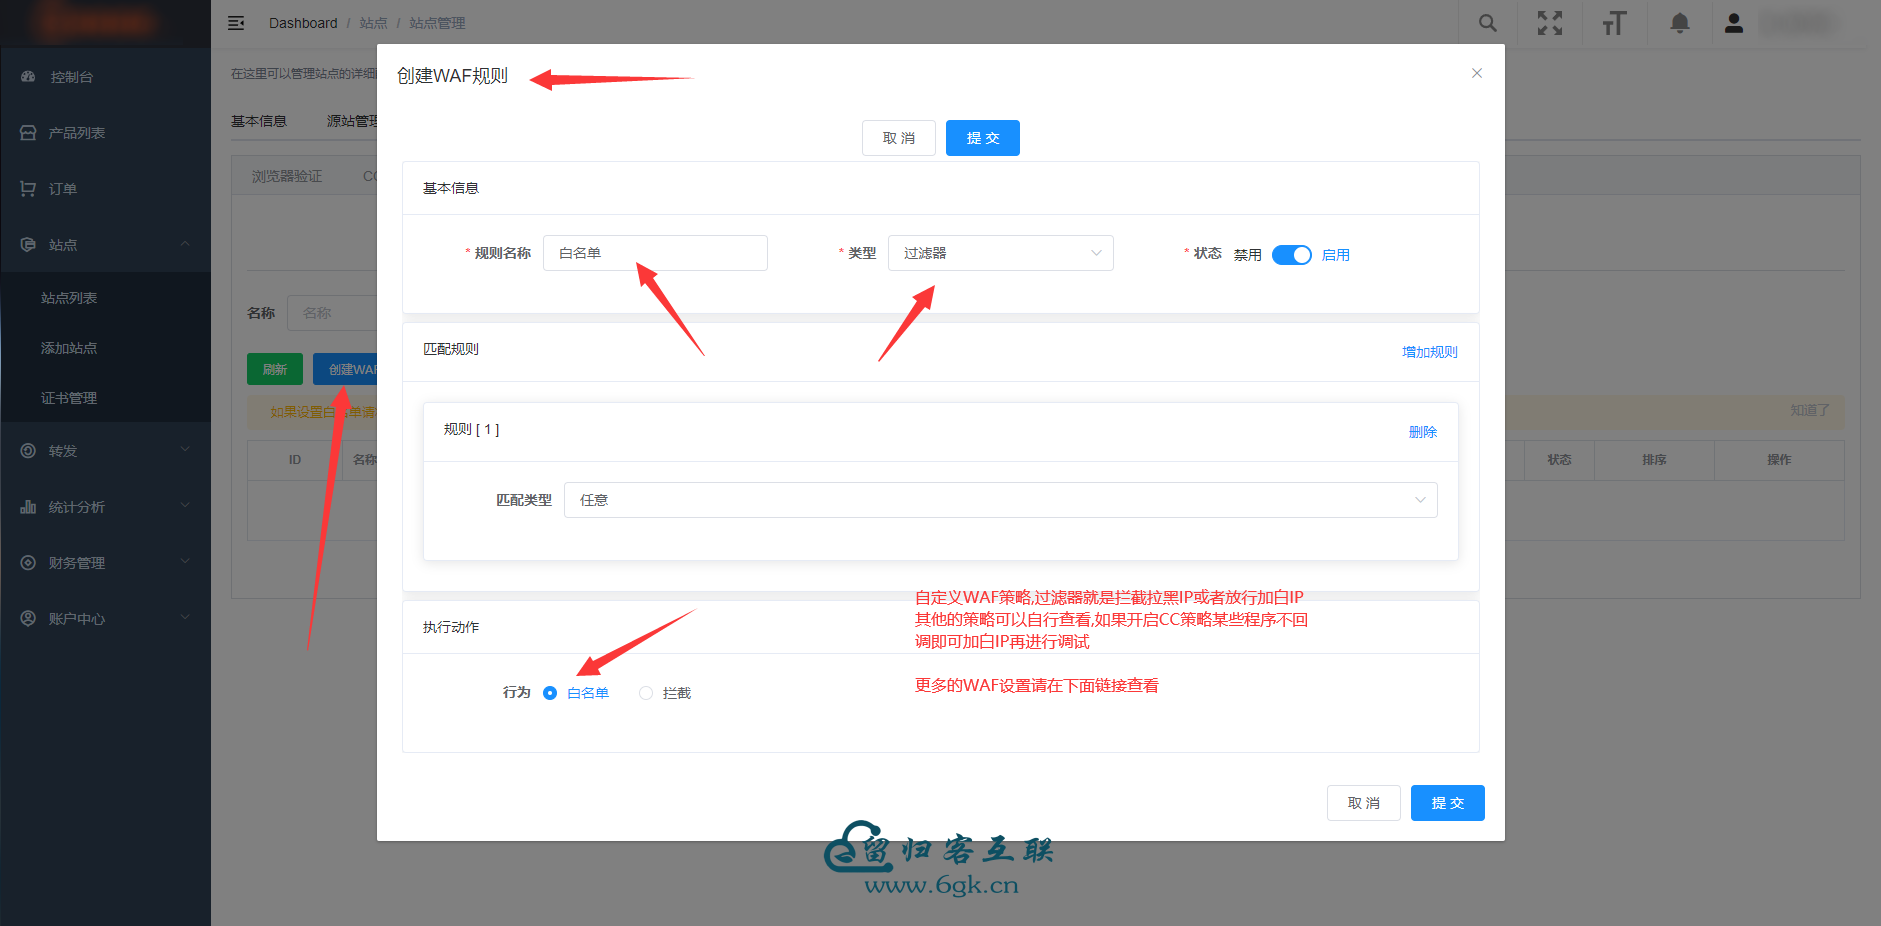Image resolution: width=1881 pixels, height=926 pixels.
Task: Toggle the 状态 enable switch
Action: [x=1291, y=255]
